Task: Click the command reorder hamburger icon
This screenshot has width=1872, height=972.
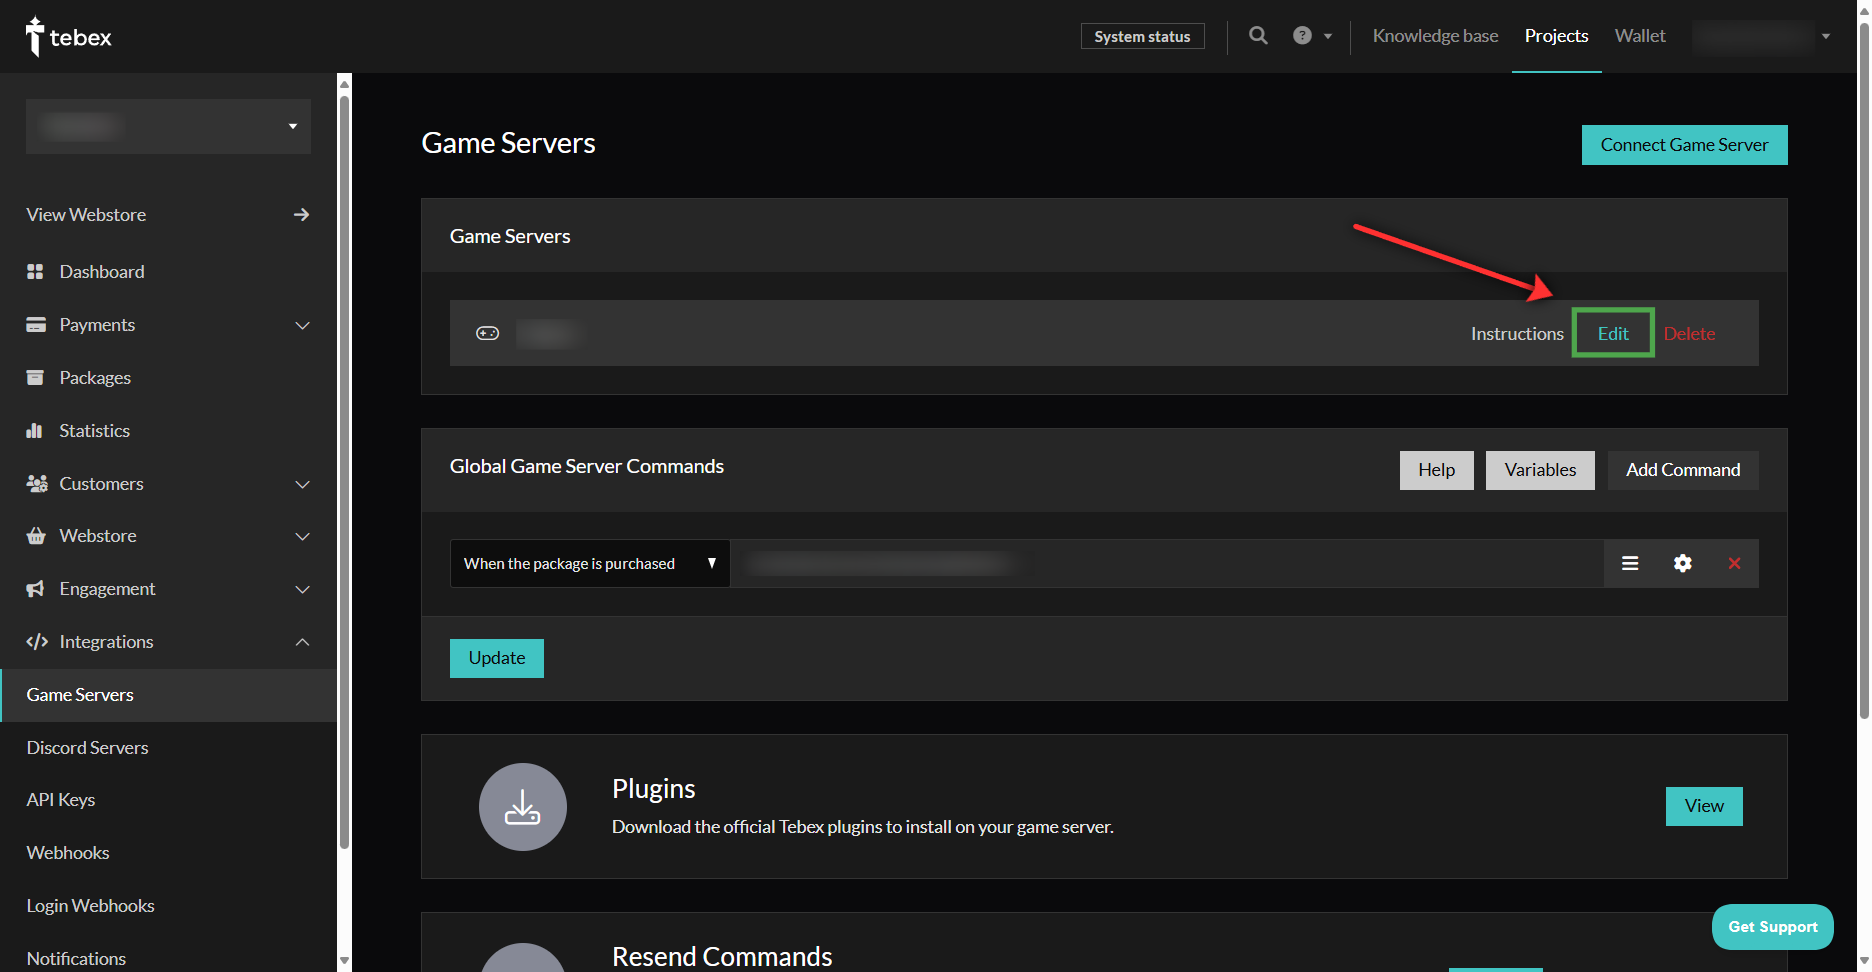Action: (1630, 564)
